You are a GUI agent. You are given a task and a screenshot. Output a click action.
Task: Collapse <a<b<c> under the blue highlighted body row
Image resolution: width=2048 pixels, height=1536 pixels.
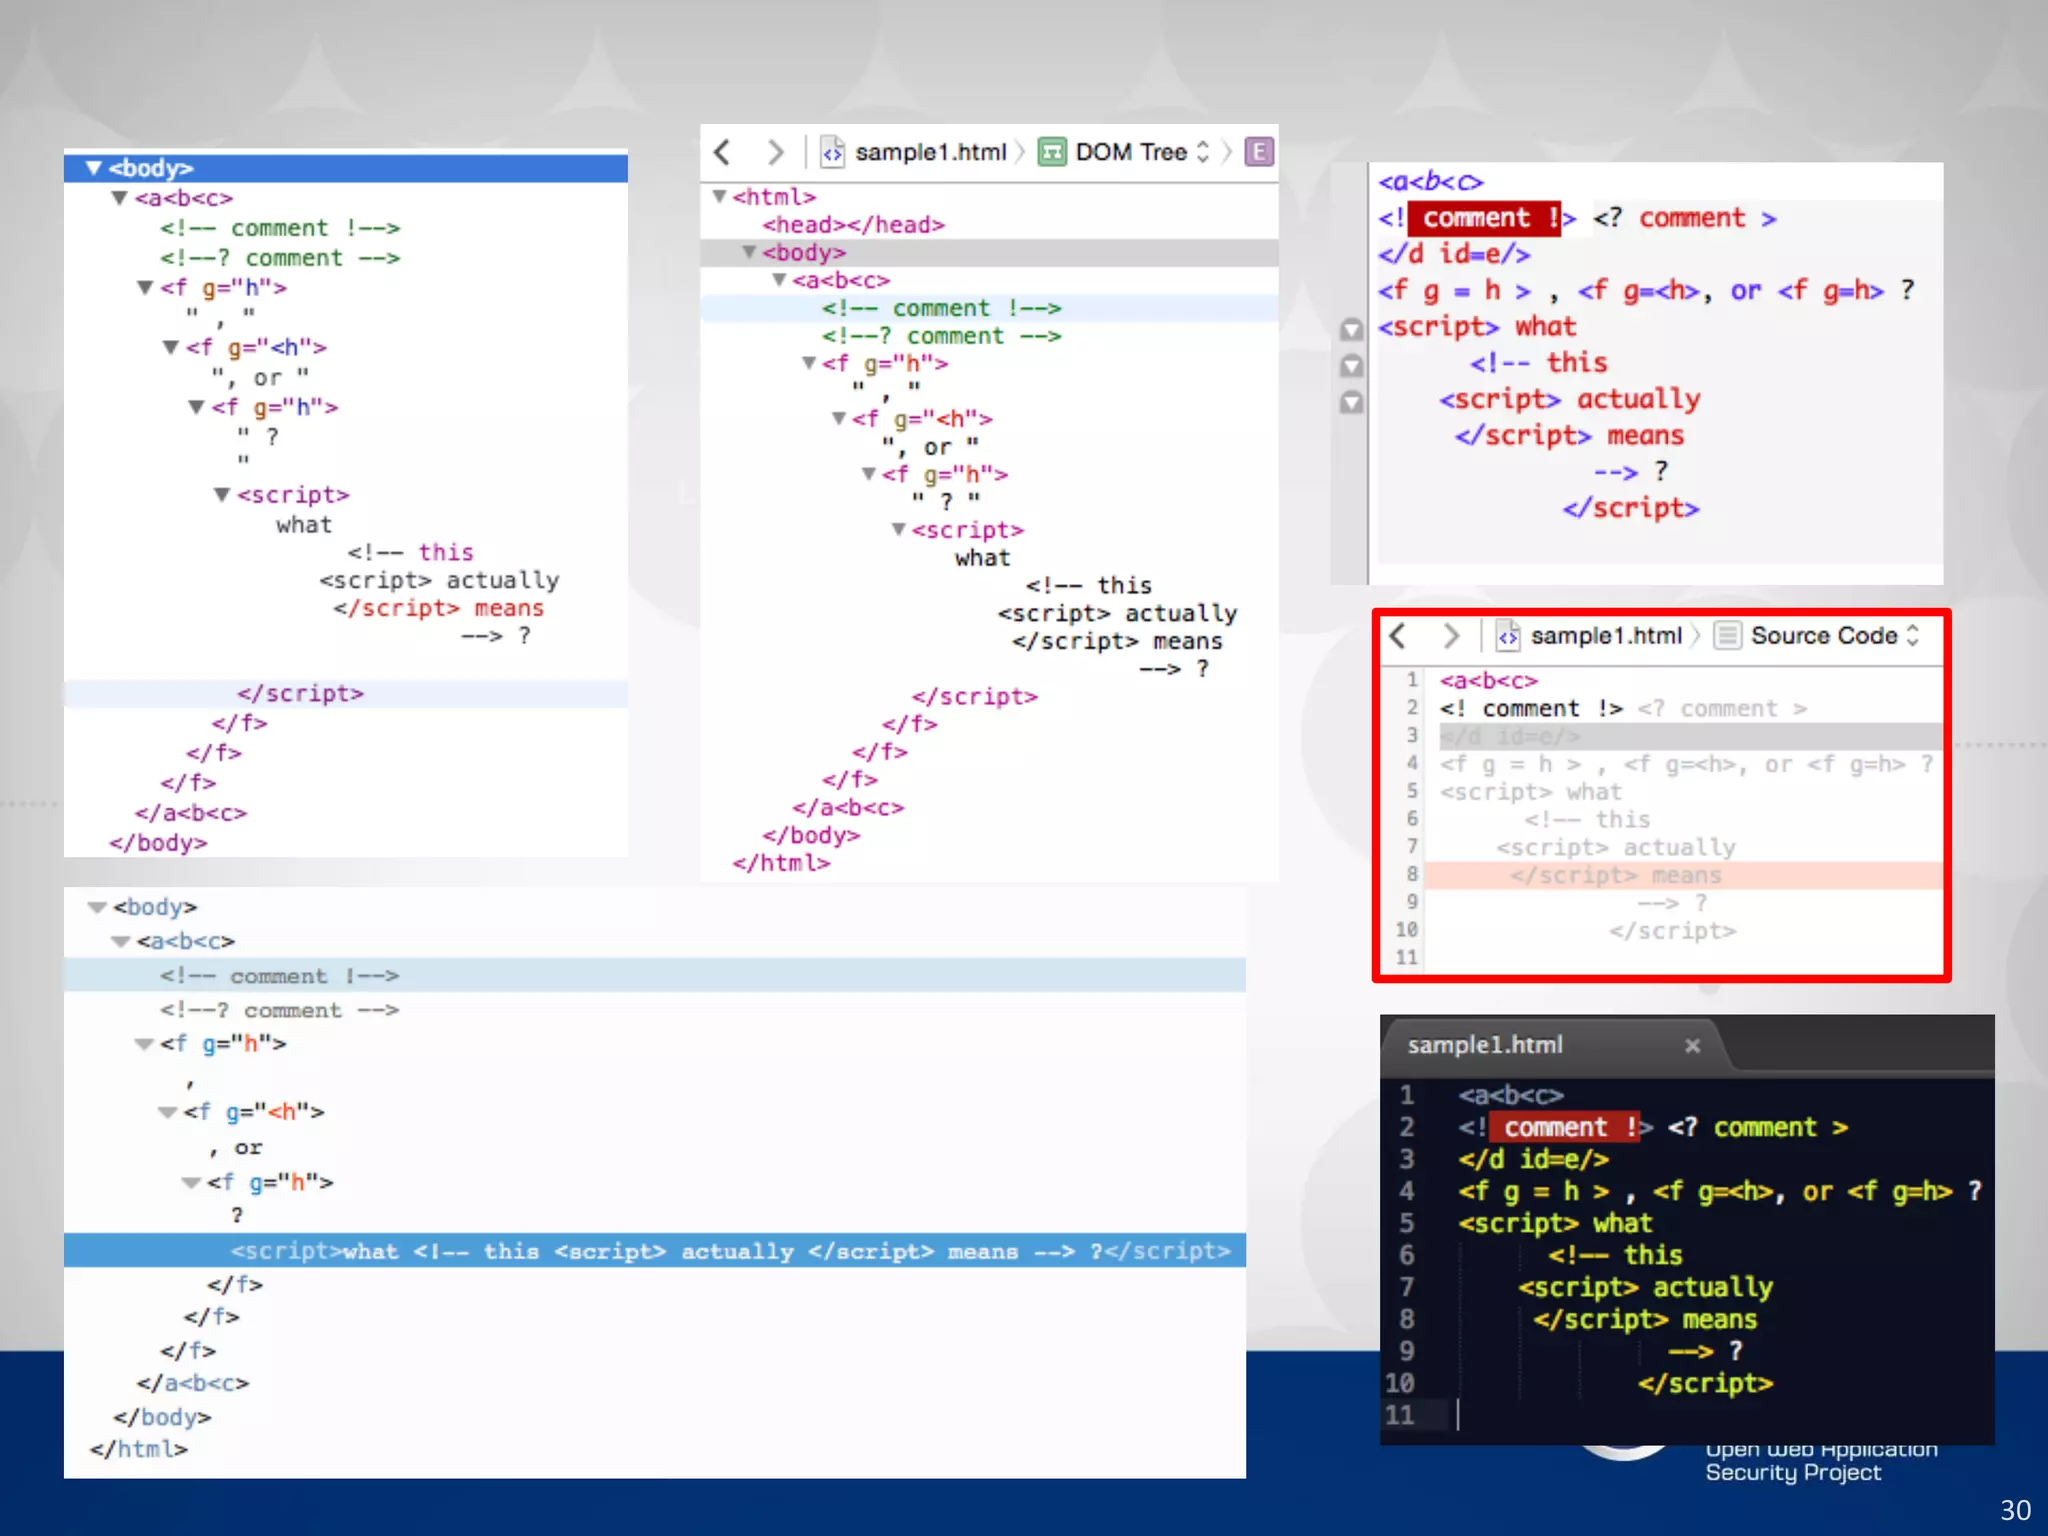[x=119, y=198]
